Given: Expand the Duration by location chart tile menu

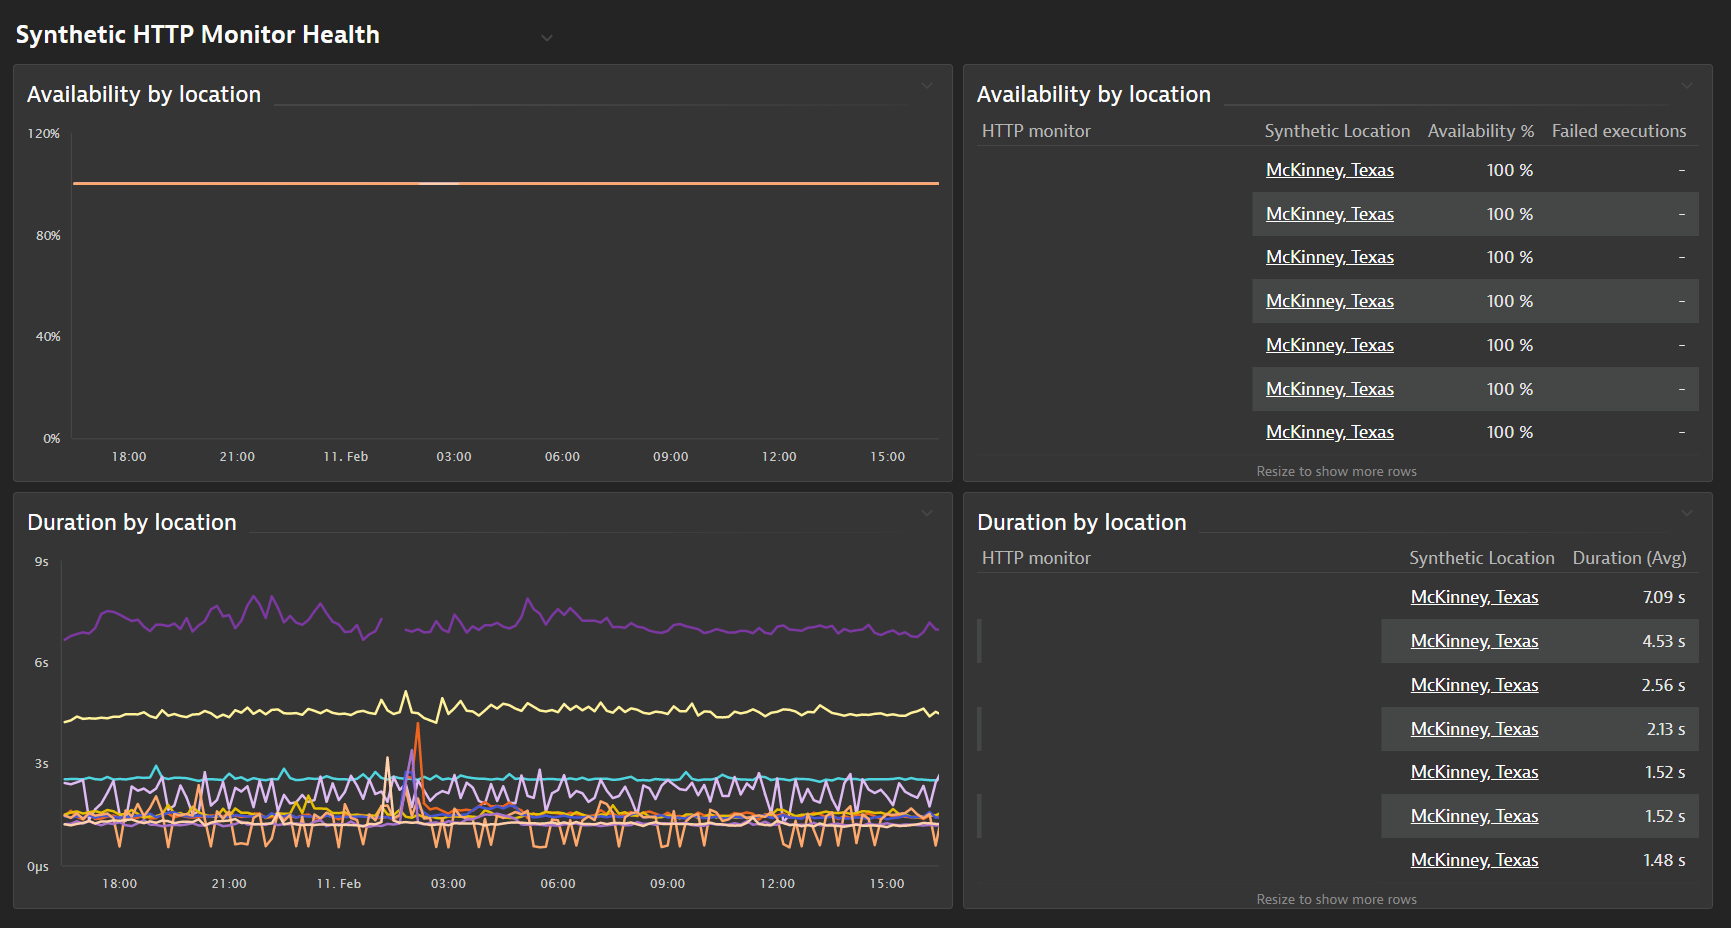Looking at the screenshot, I should click(927, 514).
